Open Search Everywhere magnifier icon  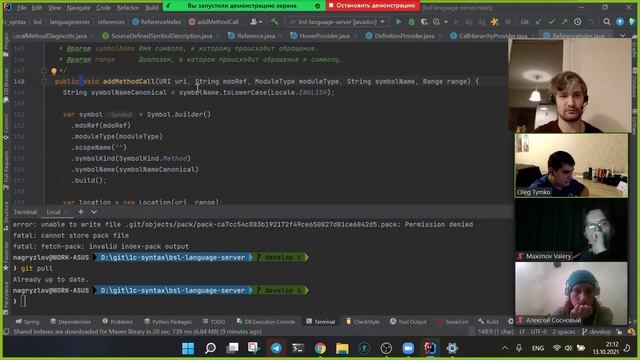(x=607, y=22)
